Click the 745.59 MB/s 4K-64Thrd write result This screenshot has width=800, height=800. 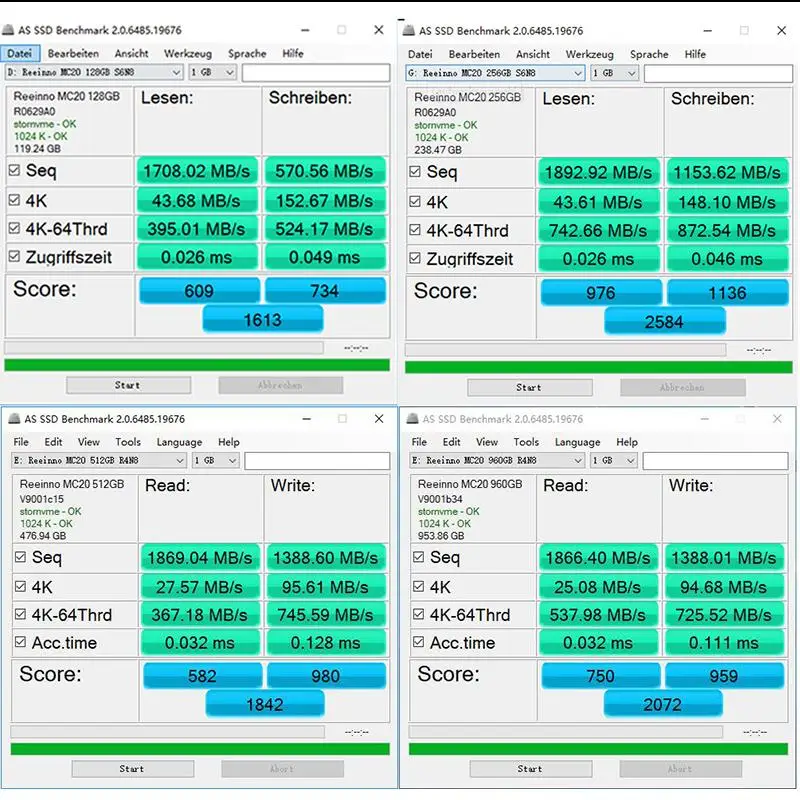pos(326,615)
